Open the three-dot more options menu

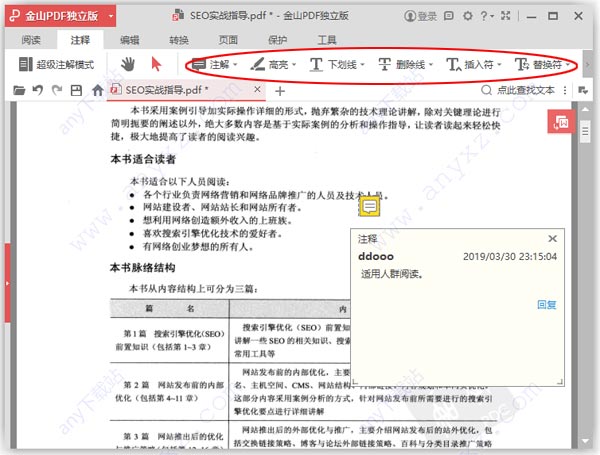565,90
